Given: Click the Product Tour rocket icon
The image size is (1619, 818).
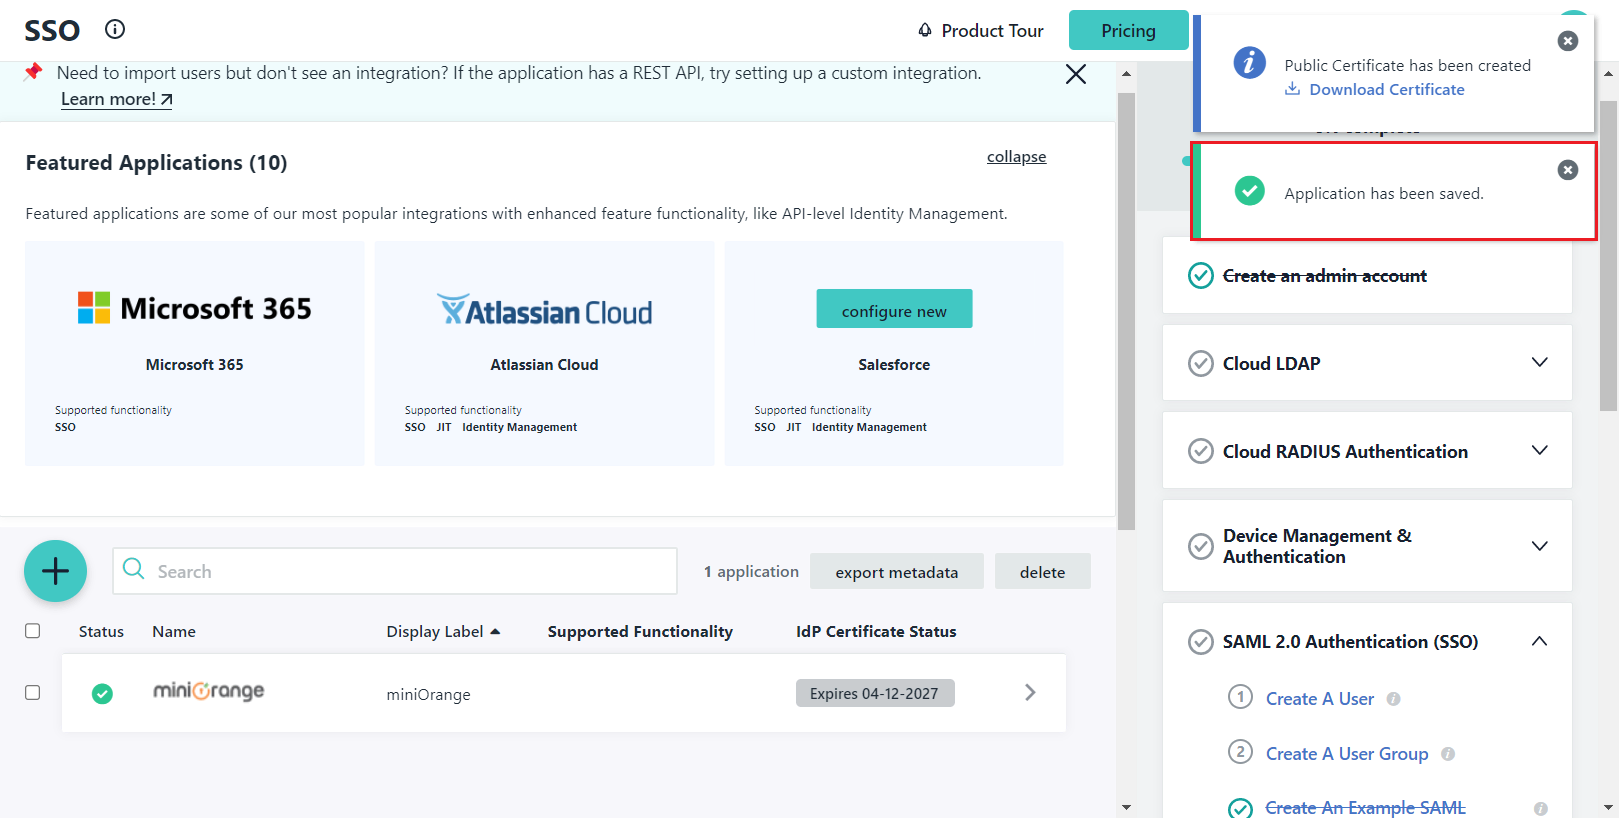Looking at the screenshot, I should (925, 30).
